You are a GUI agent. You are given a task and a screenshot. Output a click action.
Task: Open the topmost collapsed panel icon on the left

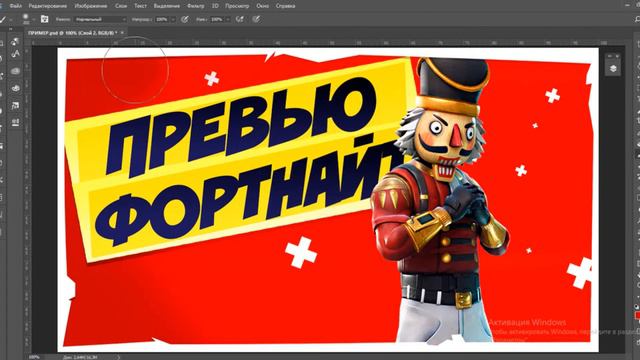click(x=15, y=41)
